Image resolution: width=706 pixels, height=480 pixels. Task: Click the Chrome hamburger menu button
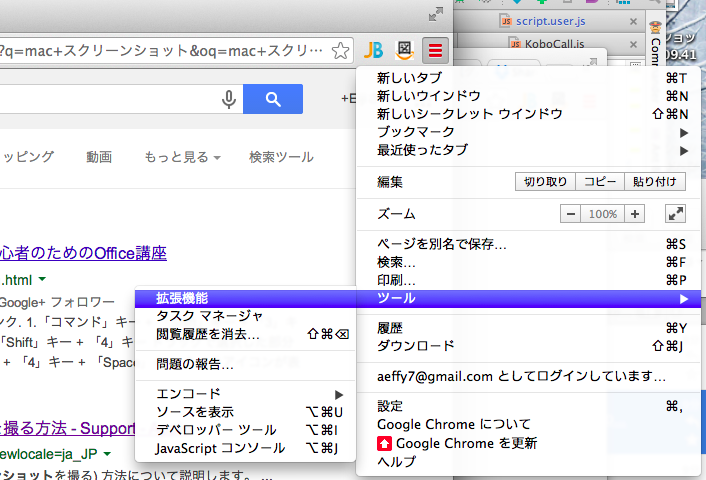point(435,50)
